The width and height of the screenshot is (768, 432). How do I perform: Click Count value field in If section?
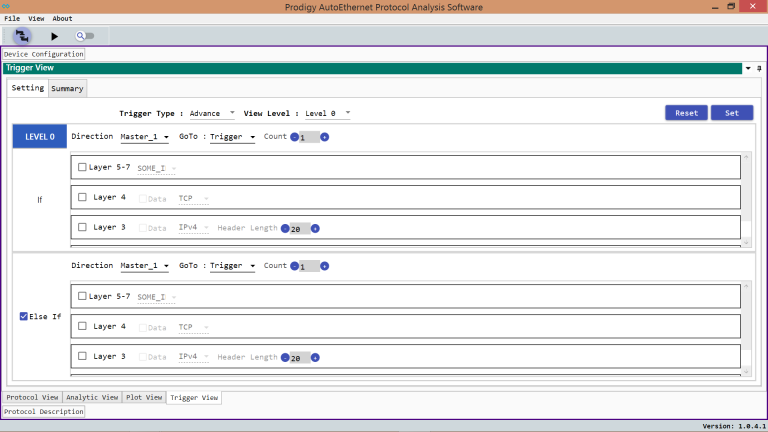pyautogui.click(x=310, y=137)
